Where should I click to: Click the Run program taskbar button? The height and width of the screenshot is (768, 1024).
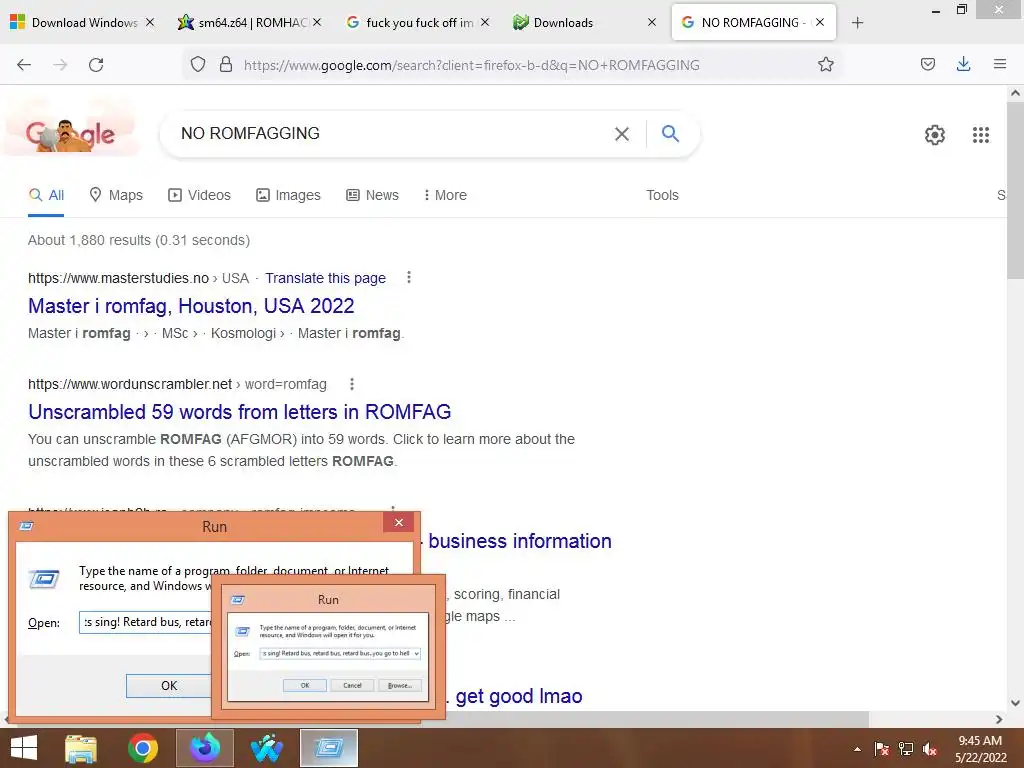pyautogui.click(x=328, y=748)
